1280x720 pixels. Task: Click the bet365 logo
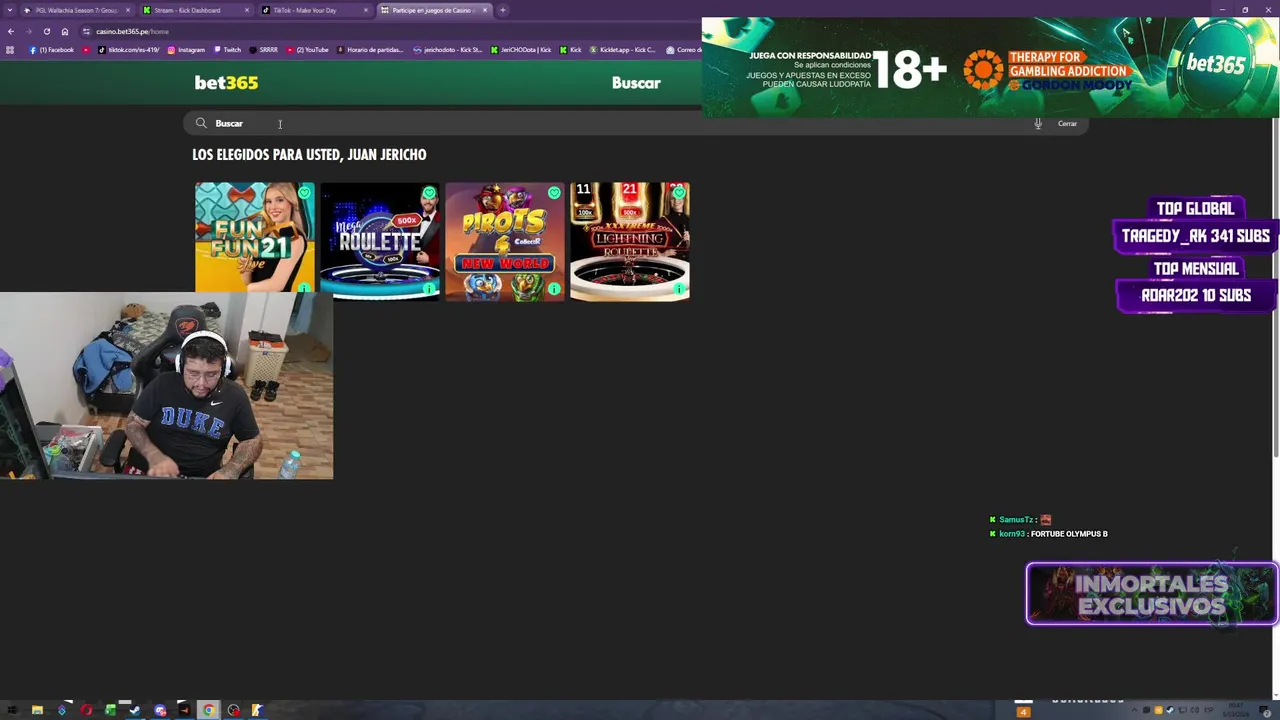[x=226, y=83]
